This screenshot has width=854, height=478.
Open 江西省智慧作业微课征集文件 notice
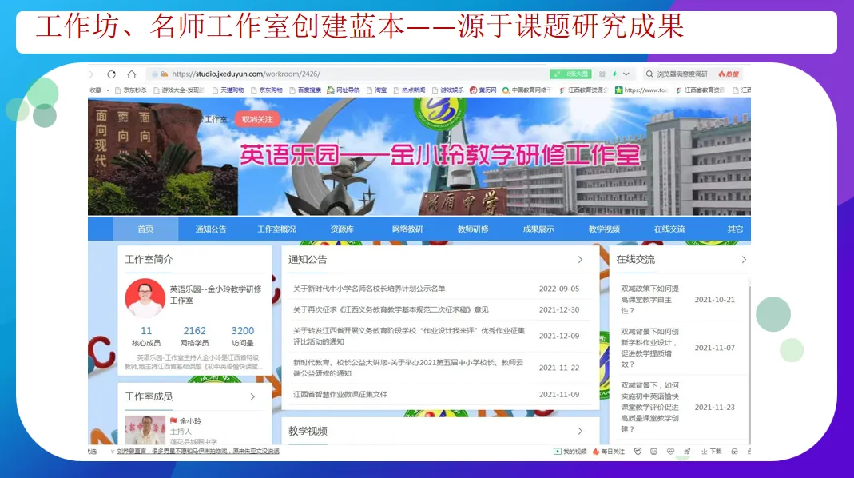[x=340, y=394]
